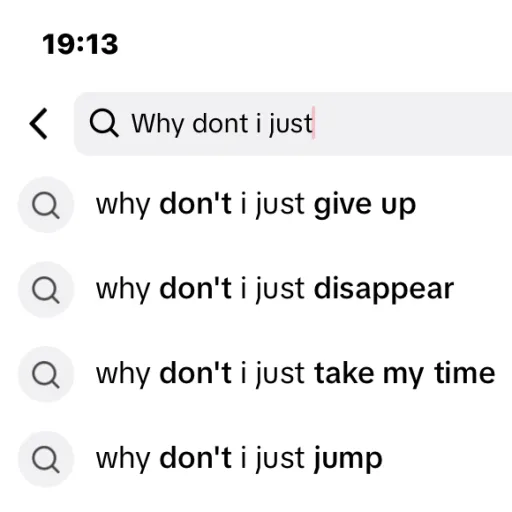Tap the search icon beside 'jump' suggestion
The width and height of the screenshot is (512, 512).
coord(46,459)
